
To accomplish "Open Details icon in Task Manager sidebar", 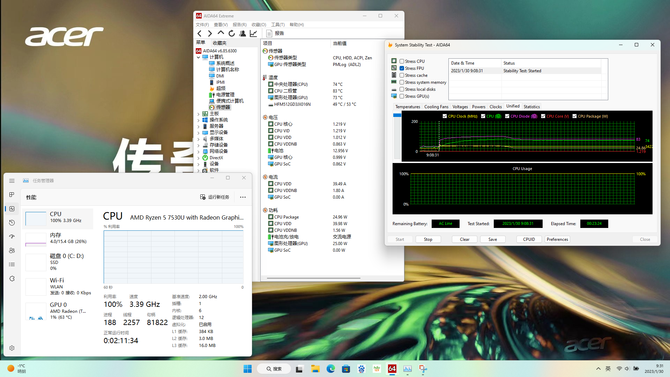I will pyautogui.click(x=12, y=265).
